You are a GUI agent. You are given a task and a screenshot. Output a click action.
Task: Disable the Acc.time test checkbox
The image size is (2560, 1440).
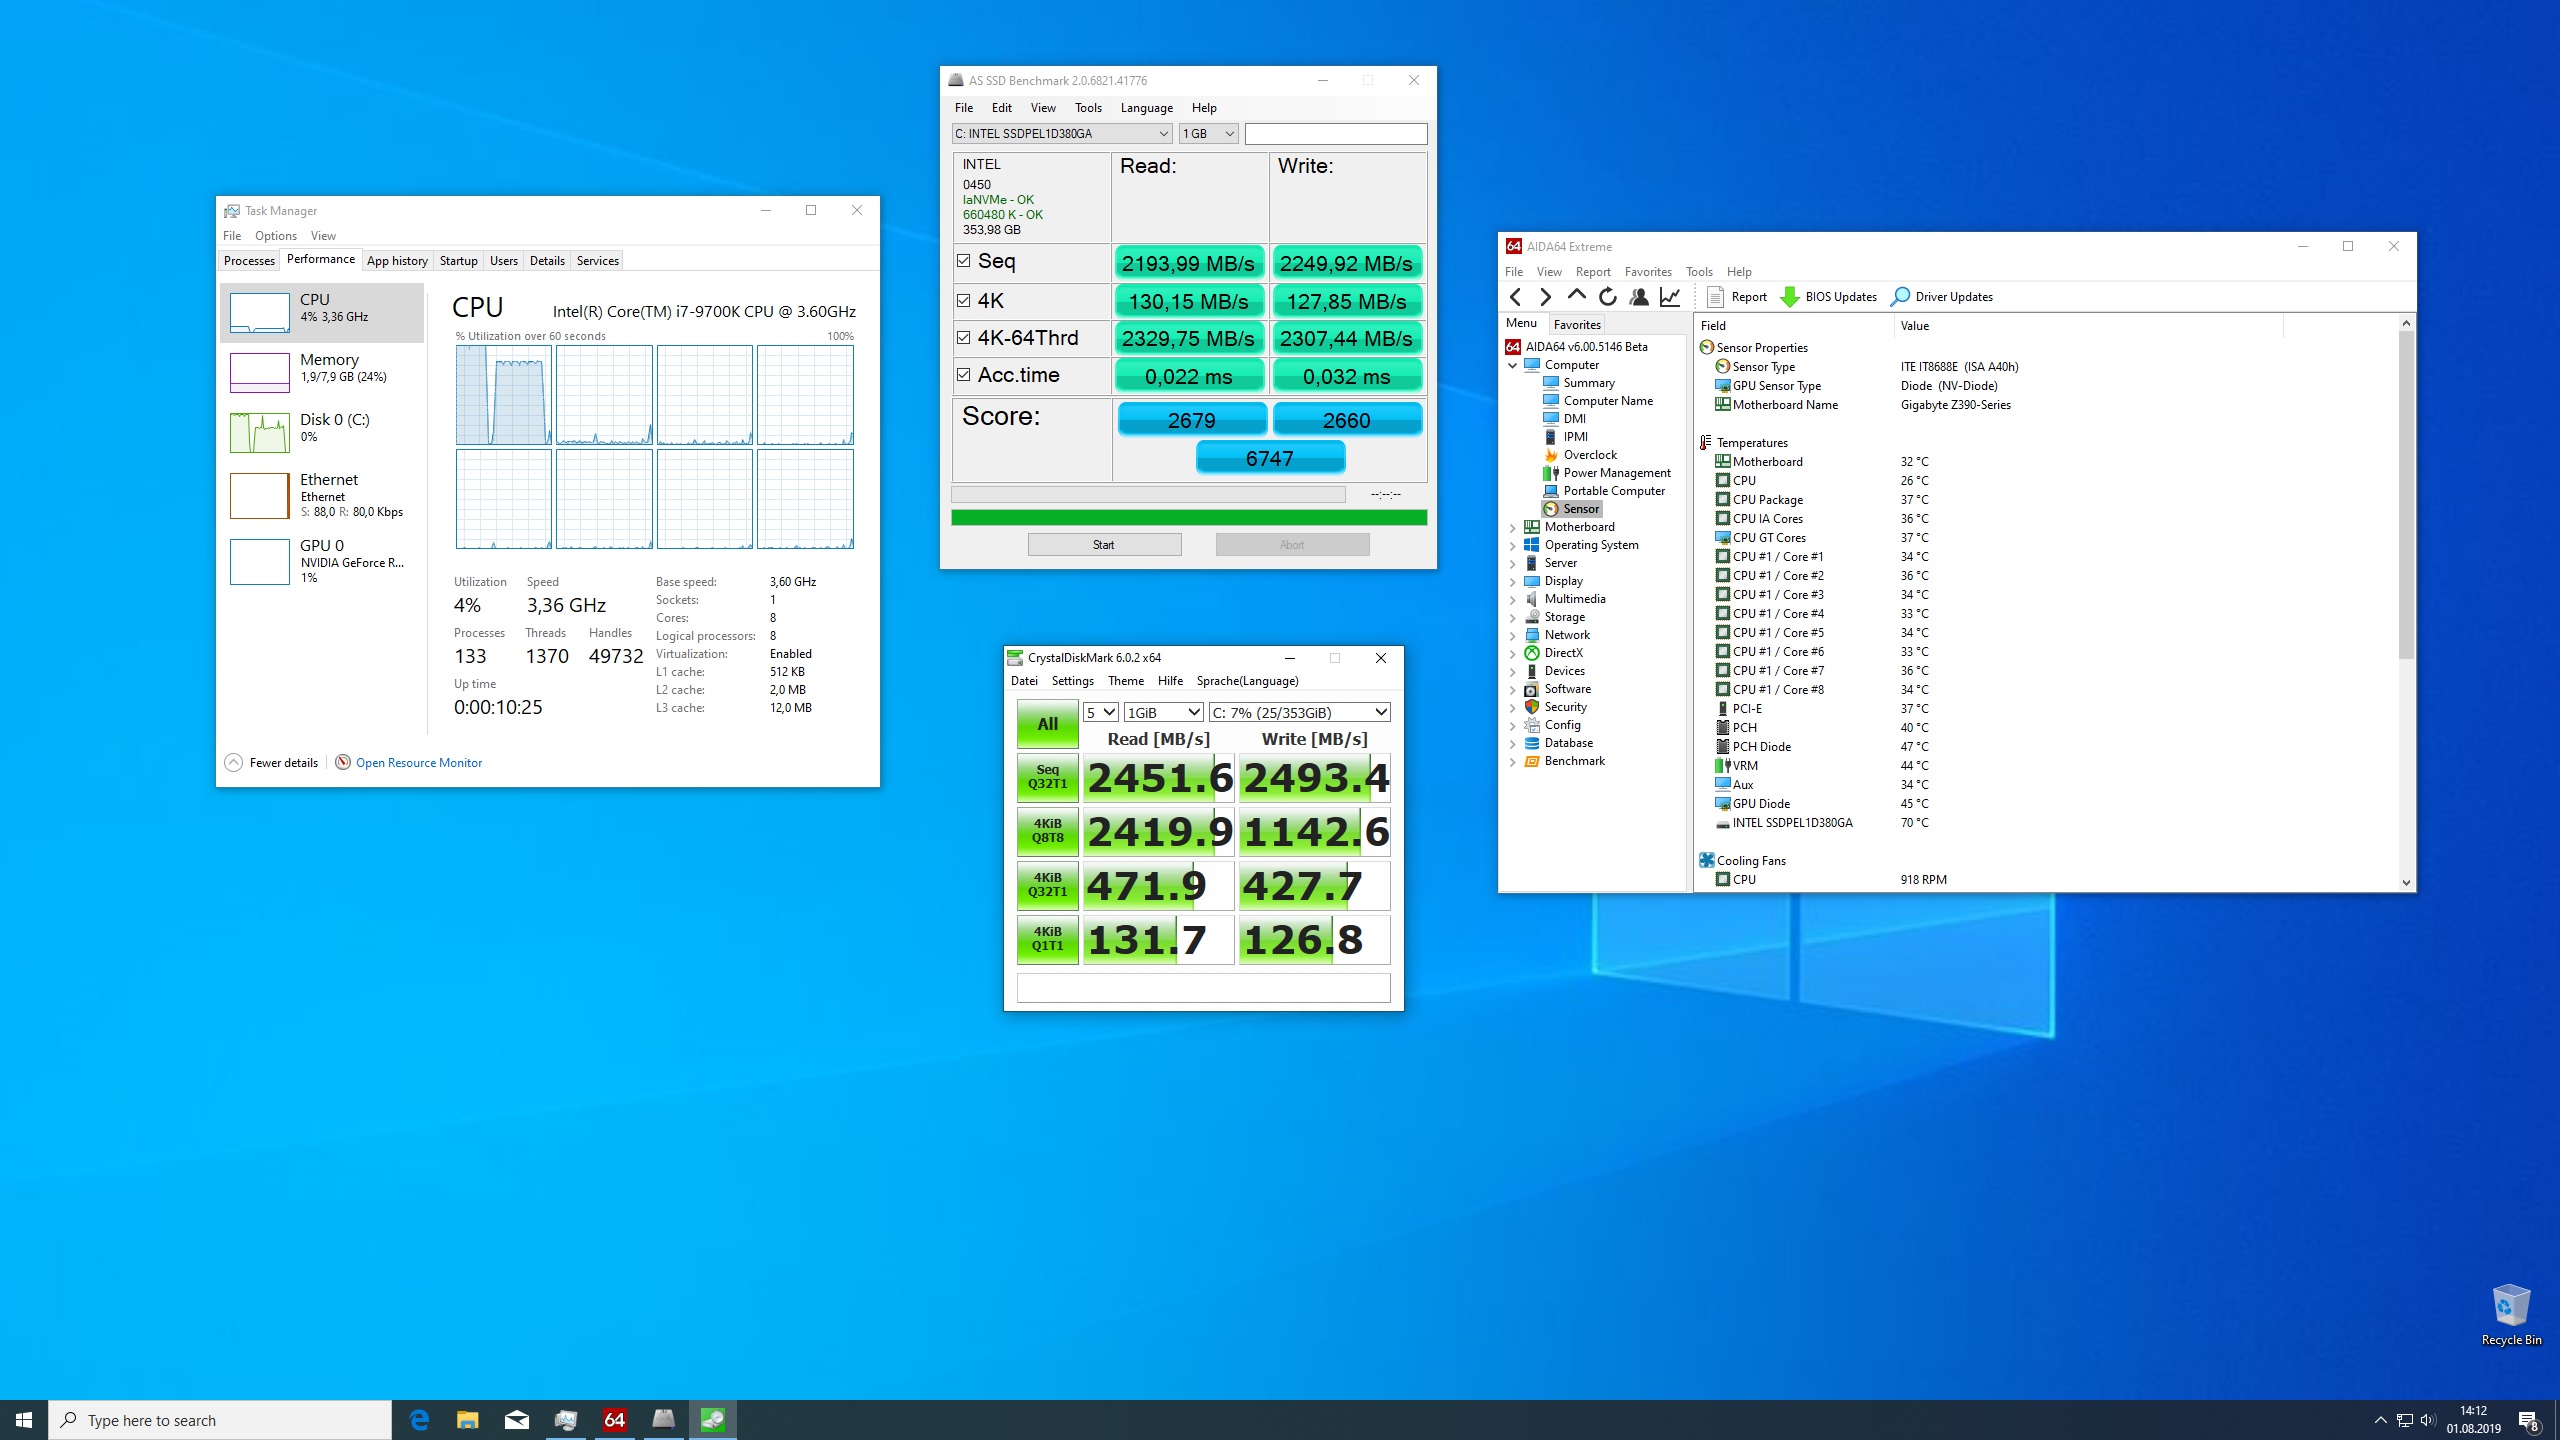pyautogui.click(x=963, y=375)
